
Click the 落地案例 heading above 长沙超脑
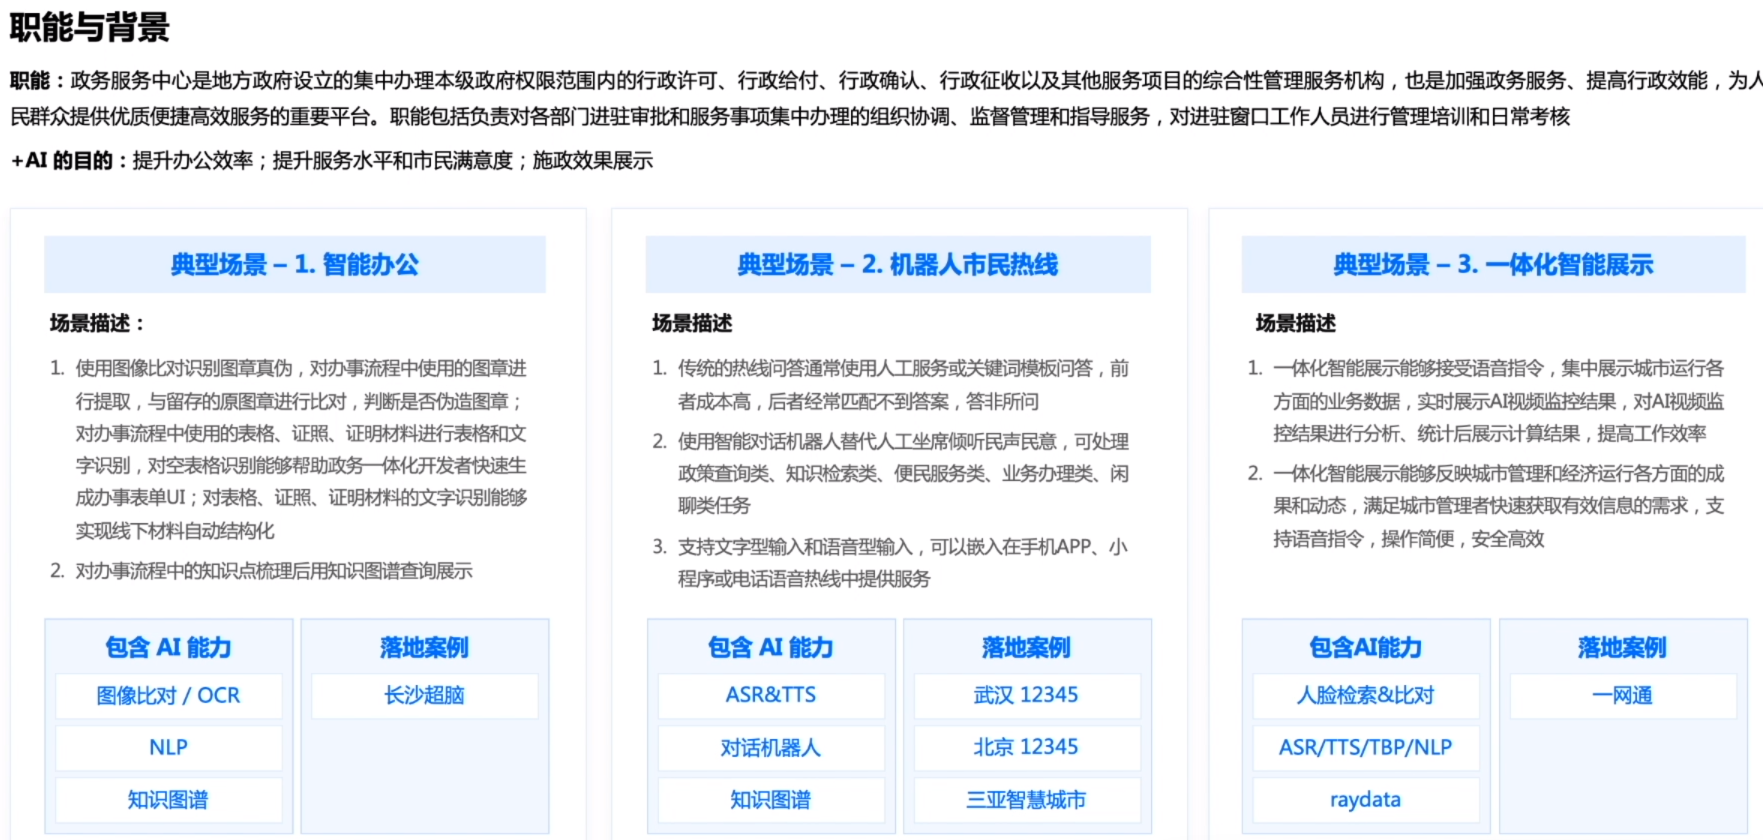click(x=424, y=648)
